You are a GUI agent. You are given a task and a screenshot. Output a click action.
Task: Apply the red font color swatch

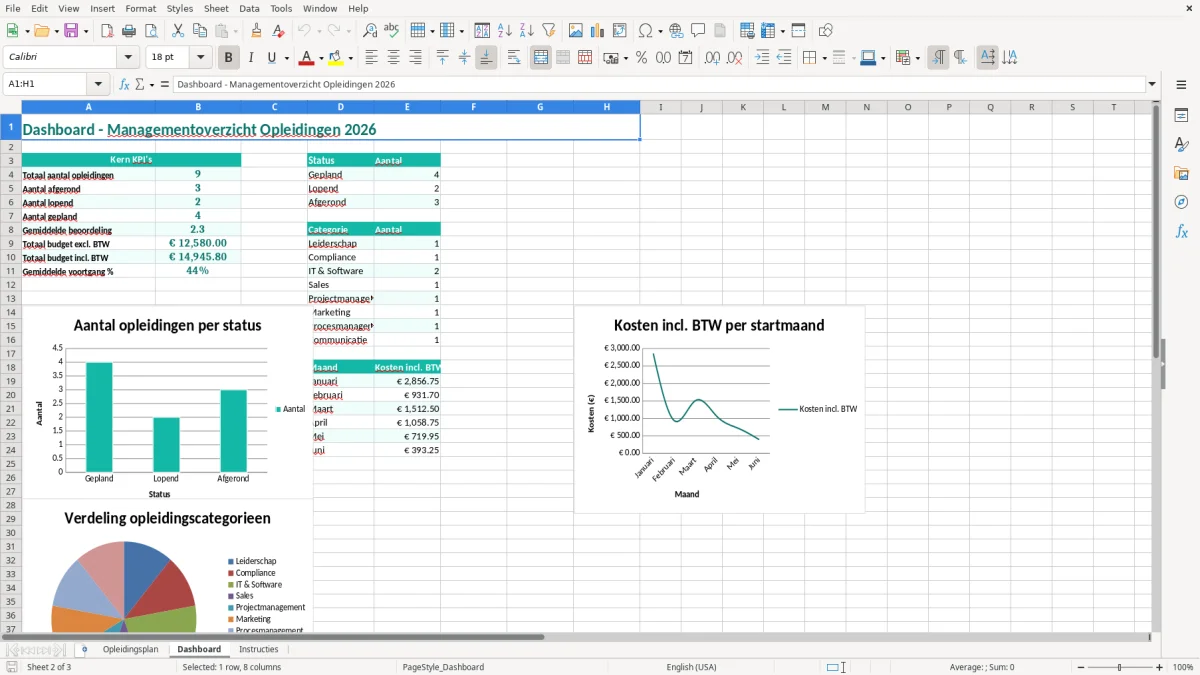pos(307,58)
